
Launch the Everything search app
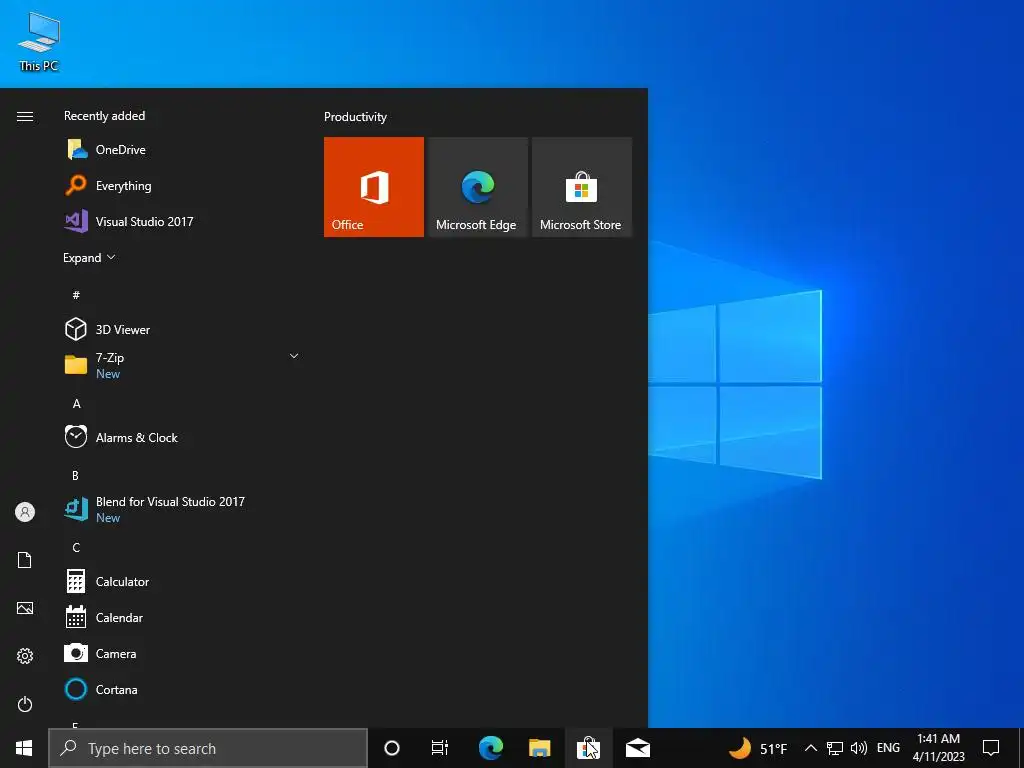pos(183,185)
